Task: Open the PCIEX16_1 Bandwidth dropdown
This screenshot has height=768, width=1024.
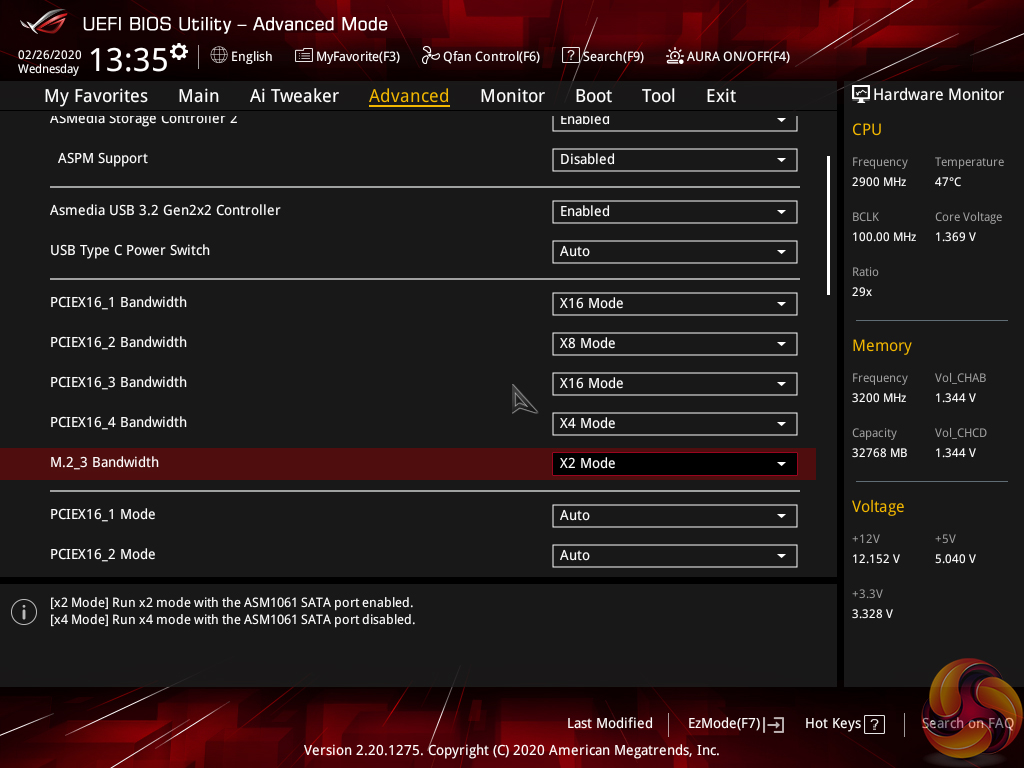Action: [x=674, y=304]
